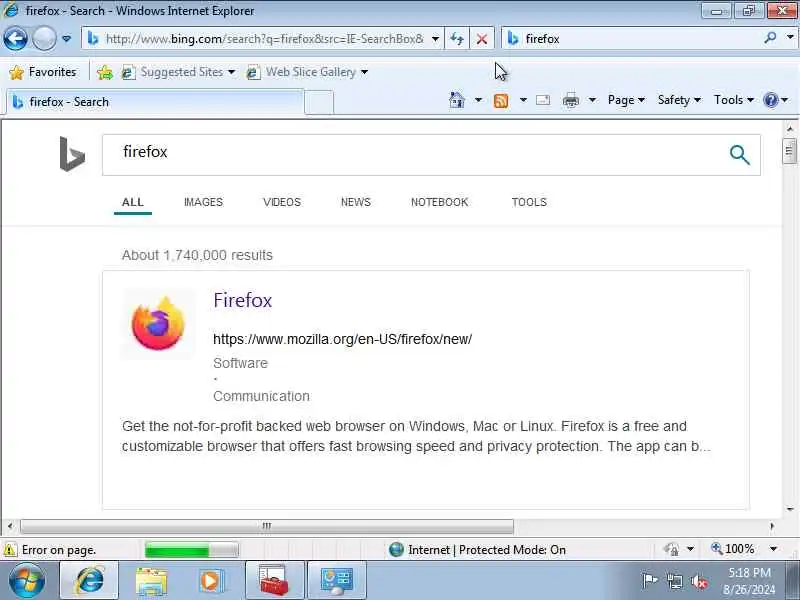The width and height of the screenshot is (800, 600).
Task: Click the security lock icon in status bar
Action: click(671, 549)
